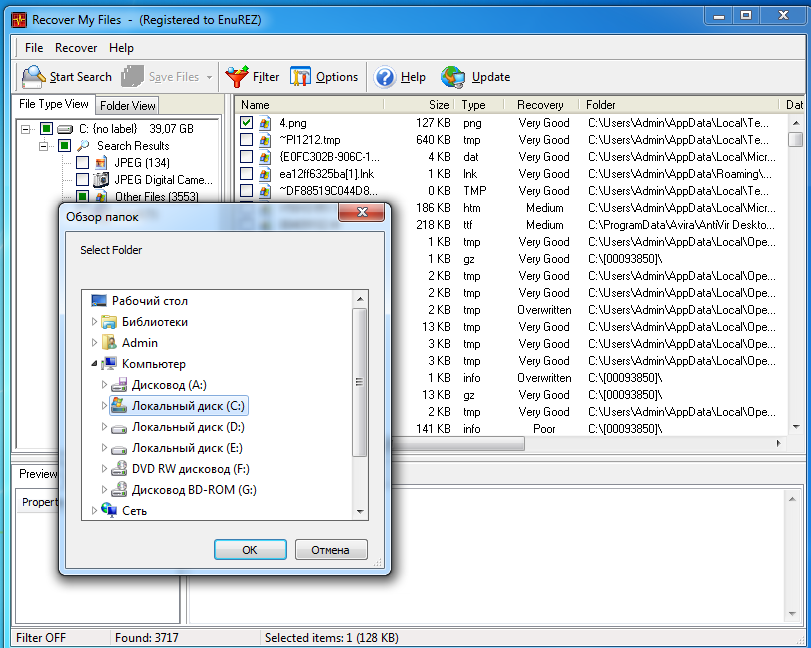The image size is (811, 648).
Task: Check the {E0FC302B-906C-1... file checkbox
Action: coord(247,157)
